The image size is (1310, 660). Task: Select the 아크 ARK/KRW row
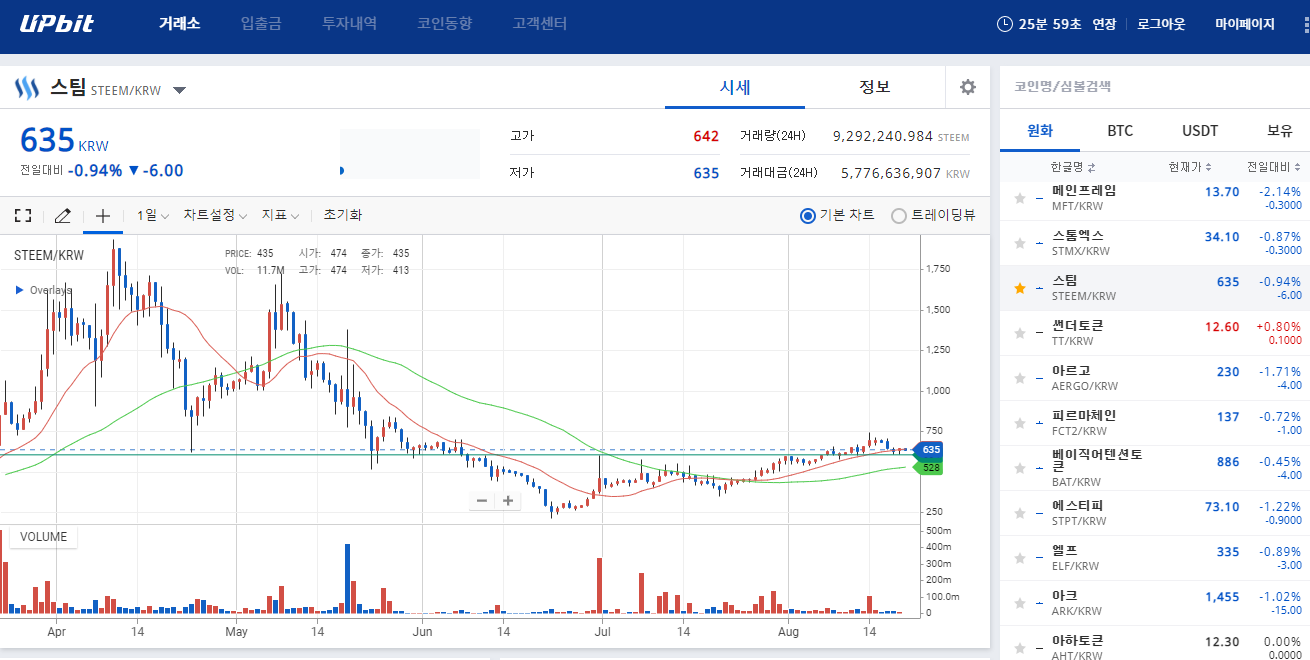(1155, 603)
